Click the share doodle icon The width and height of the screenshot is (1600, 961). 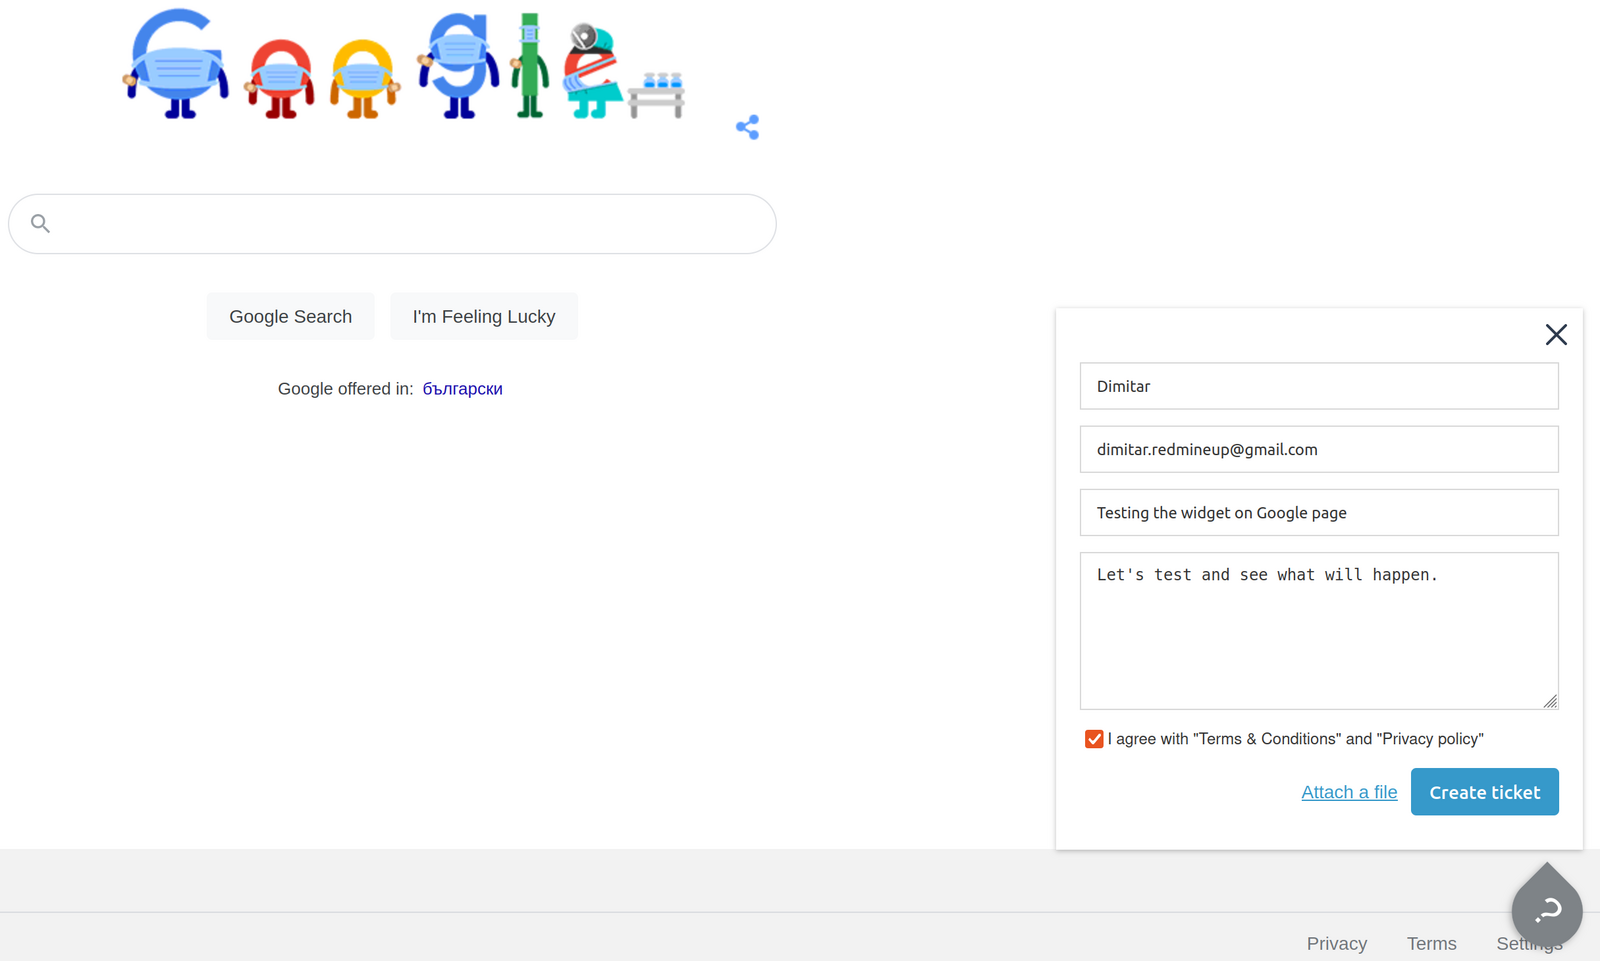click(x=747, y=126)
